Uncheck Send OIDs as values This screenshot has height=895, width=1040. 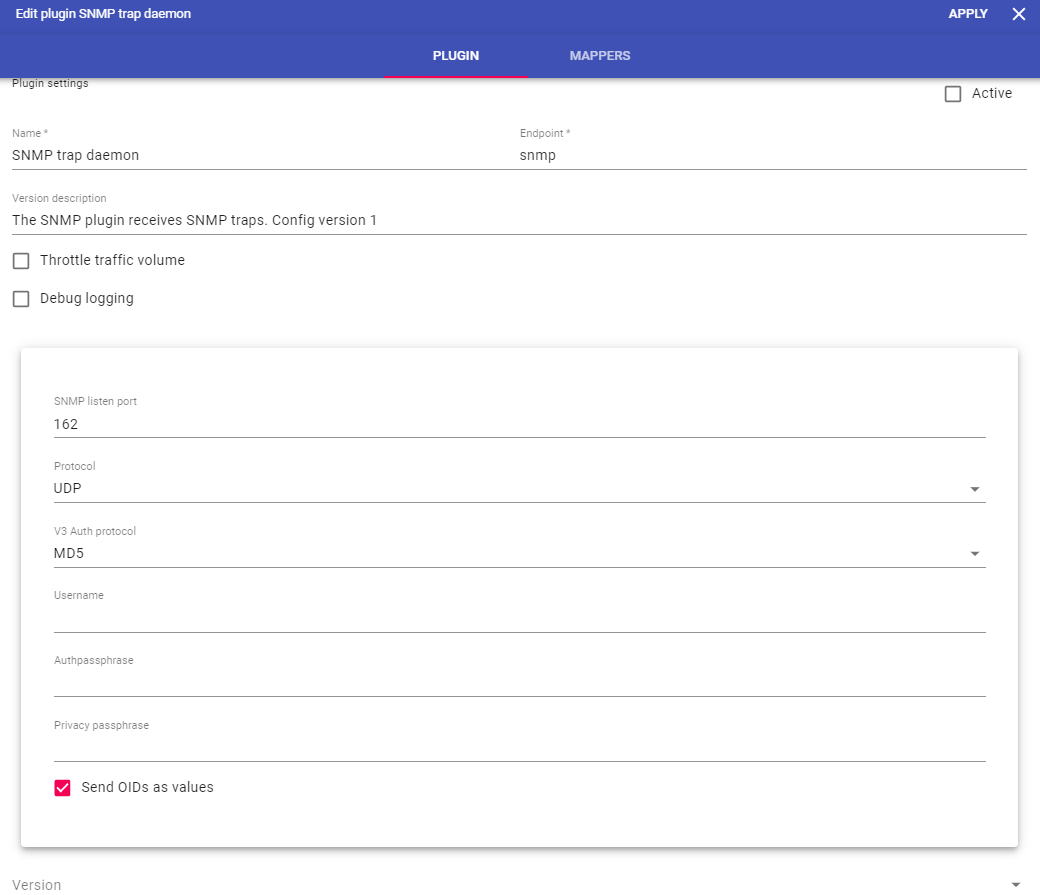63,788
